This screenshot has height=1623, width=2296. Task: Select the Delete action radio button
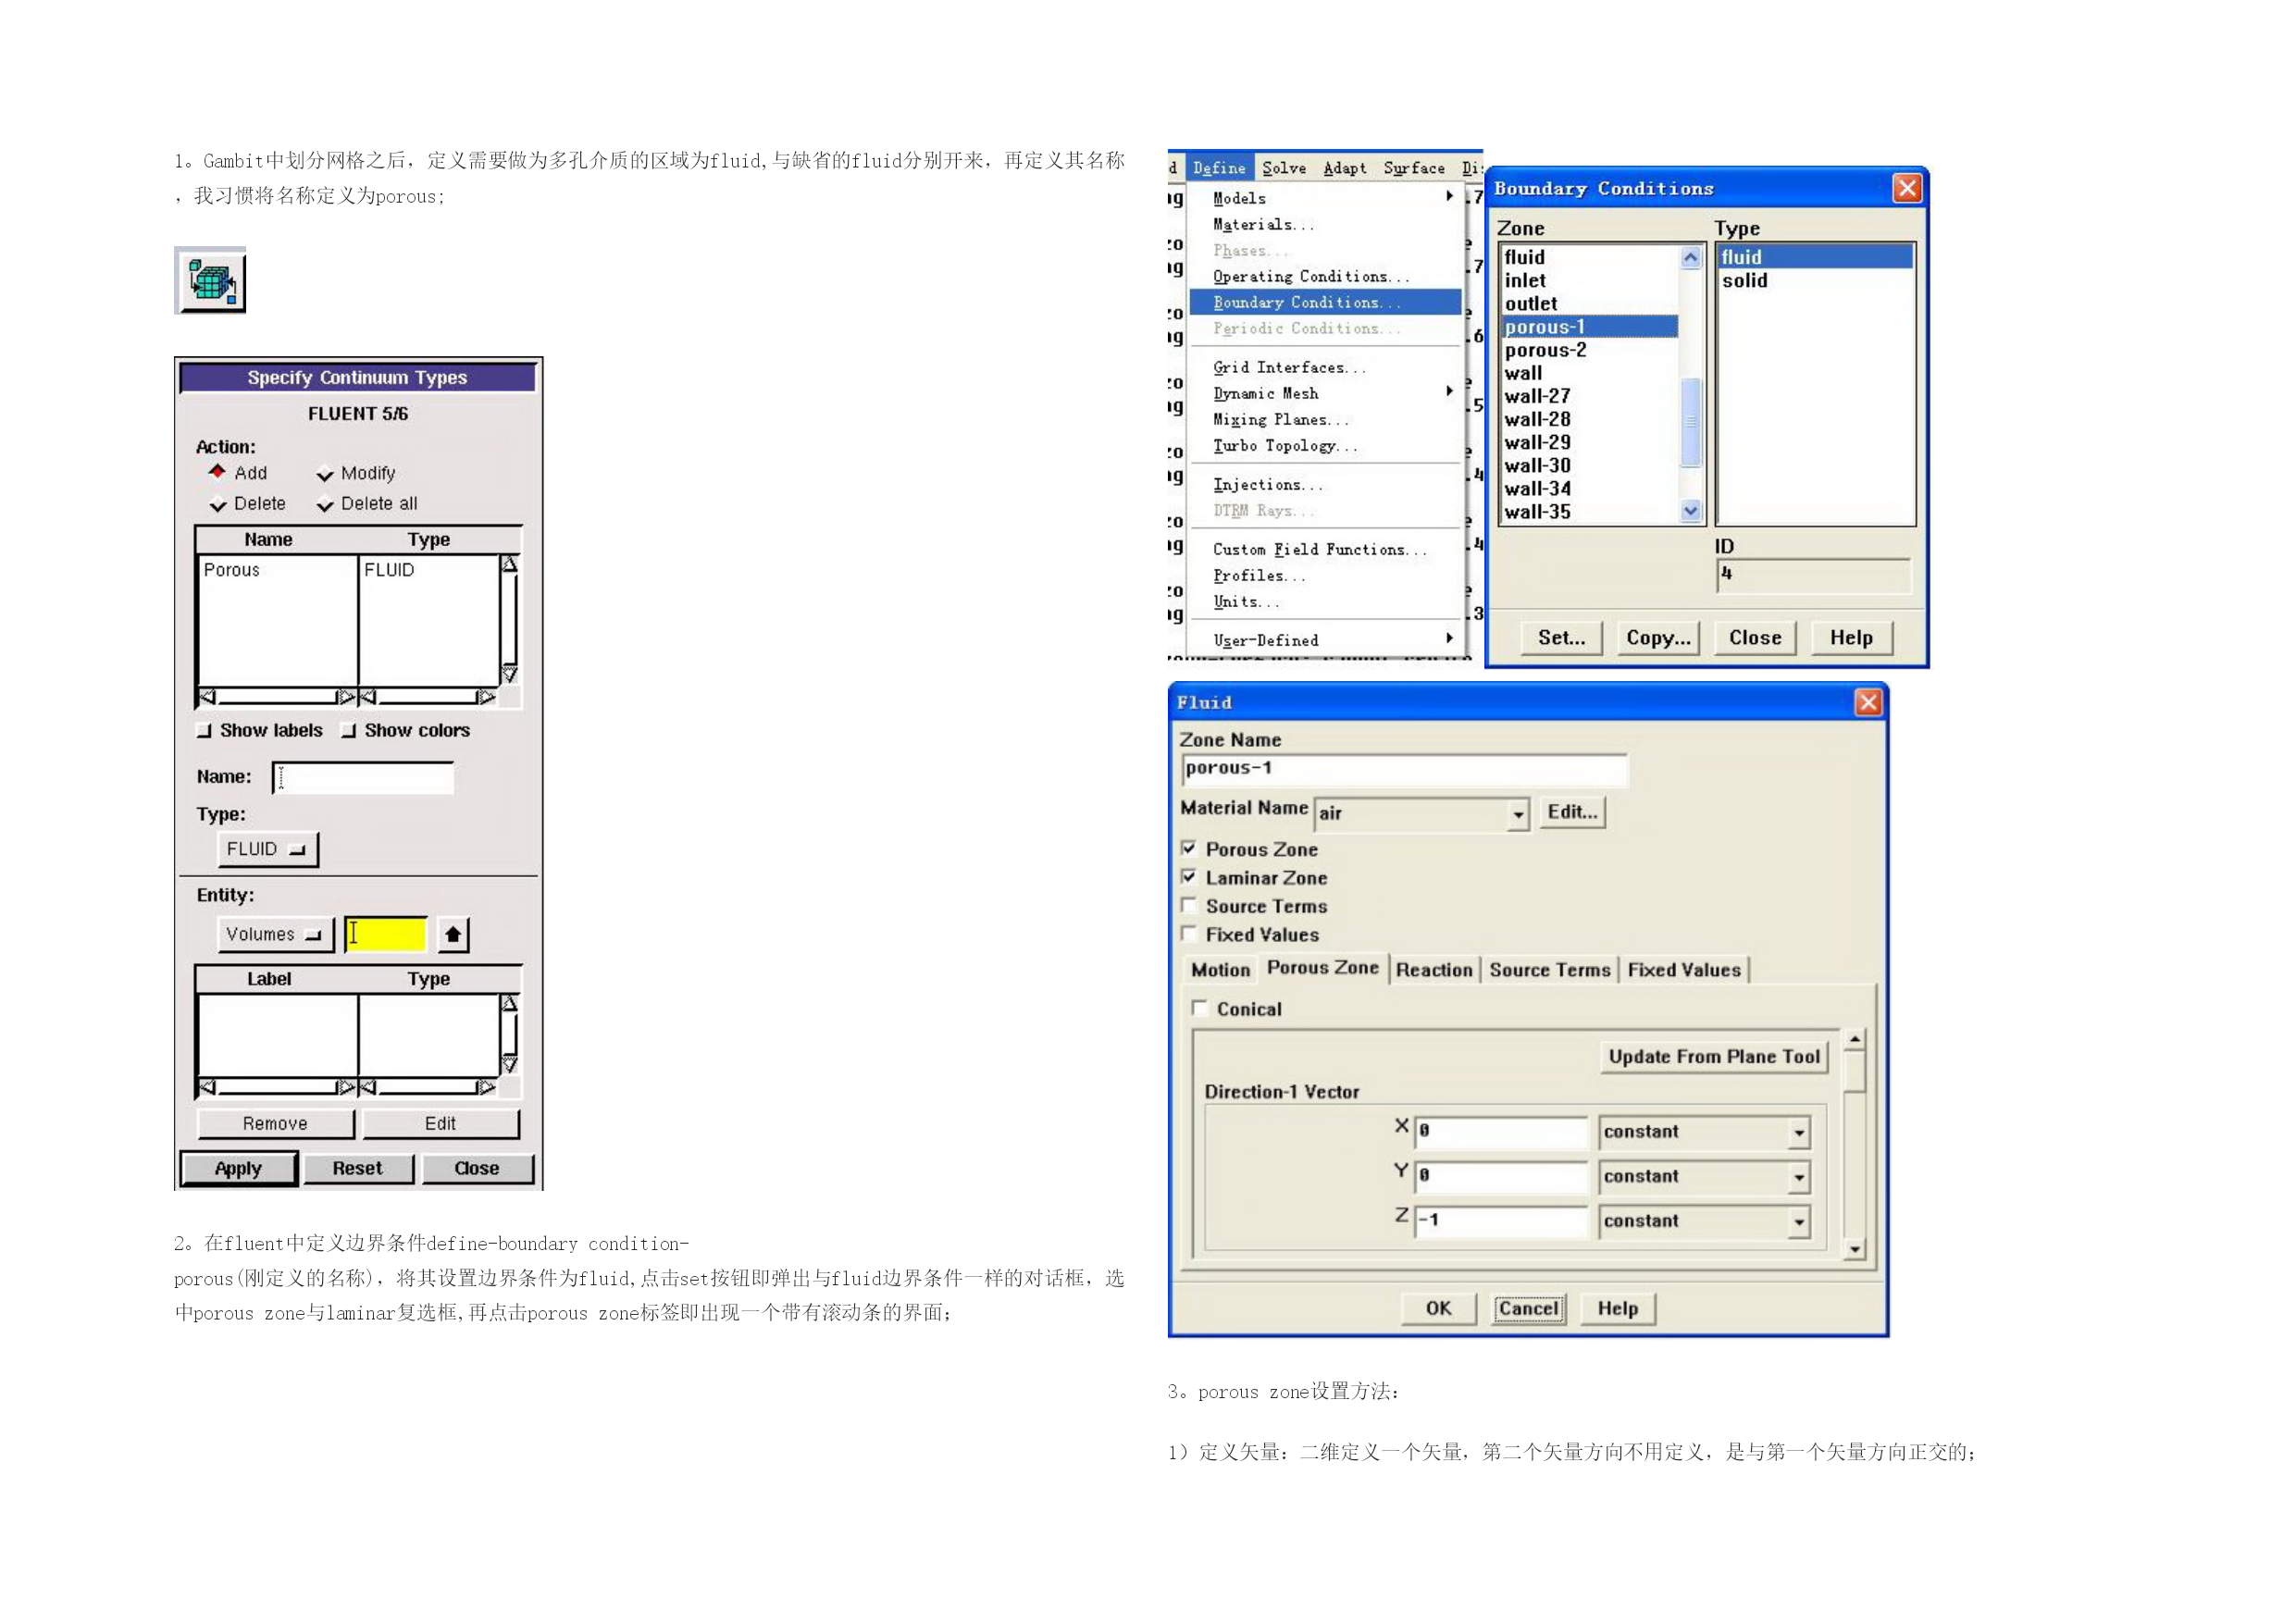[217, 504]
